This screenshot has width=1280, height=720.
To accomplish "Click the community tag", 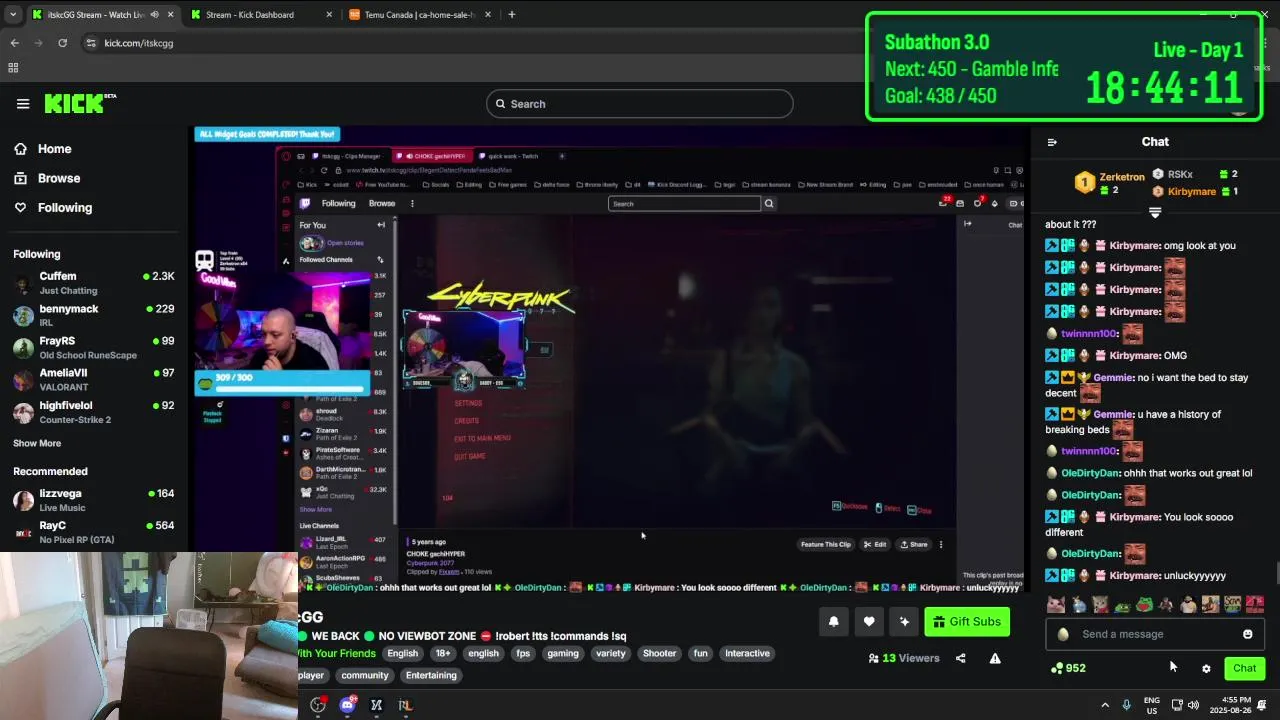I will point(365,676).
